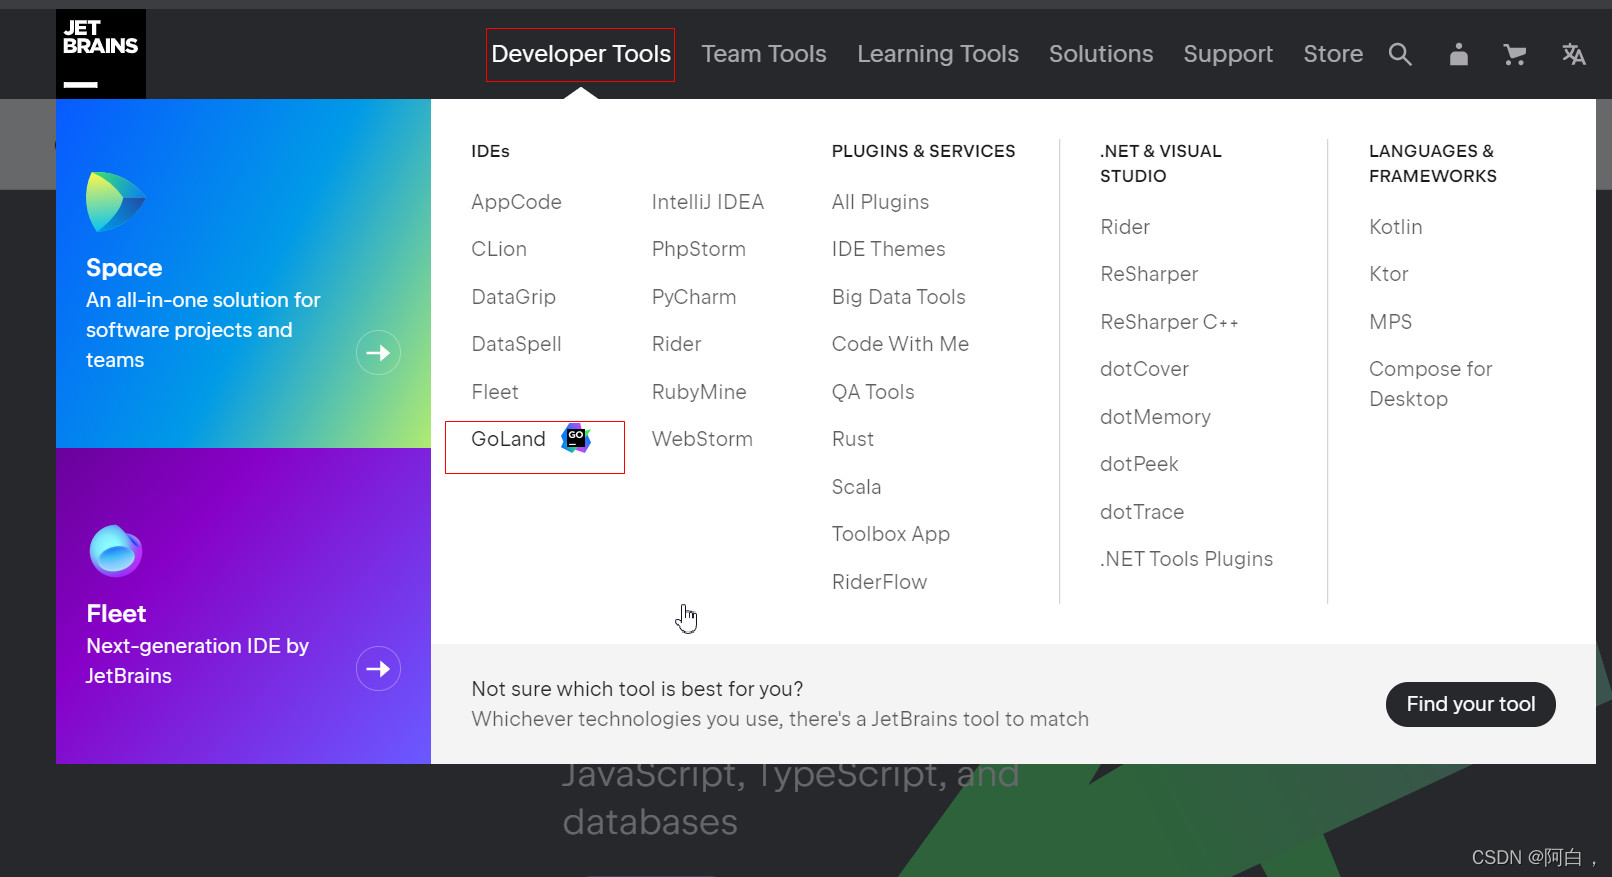
Task: Open the RiderFlow link
Action: (x=879, y=582)
